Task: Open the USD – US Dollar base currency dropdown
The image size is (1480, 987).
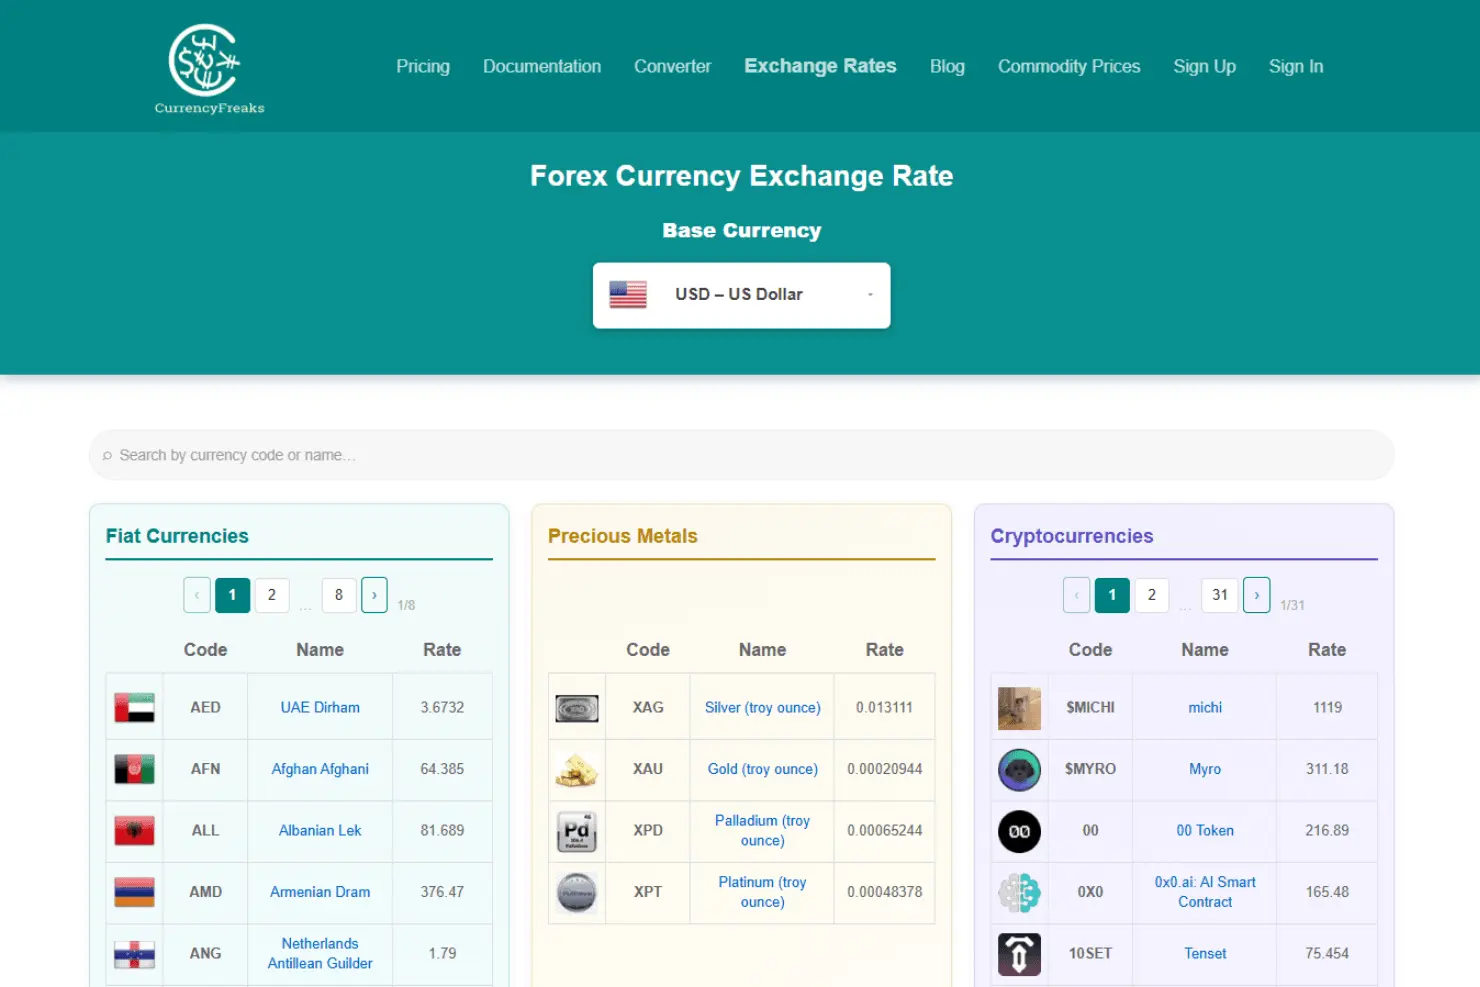Action: [741, 295]
